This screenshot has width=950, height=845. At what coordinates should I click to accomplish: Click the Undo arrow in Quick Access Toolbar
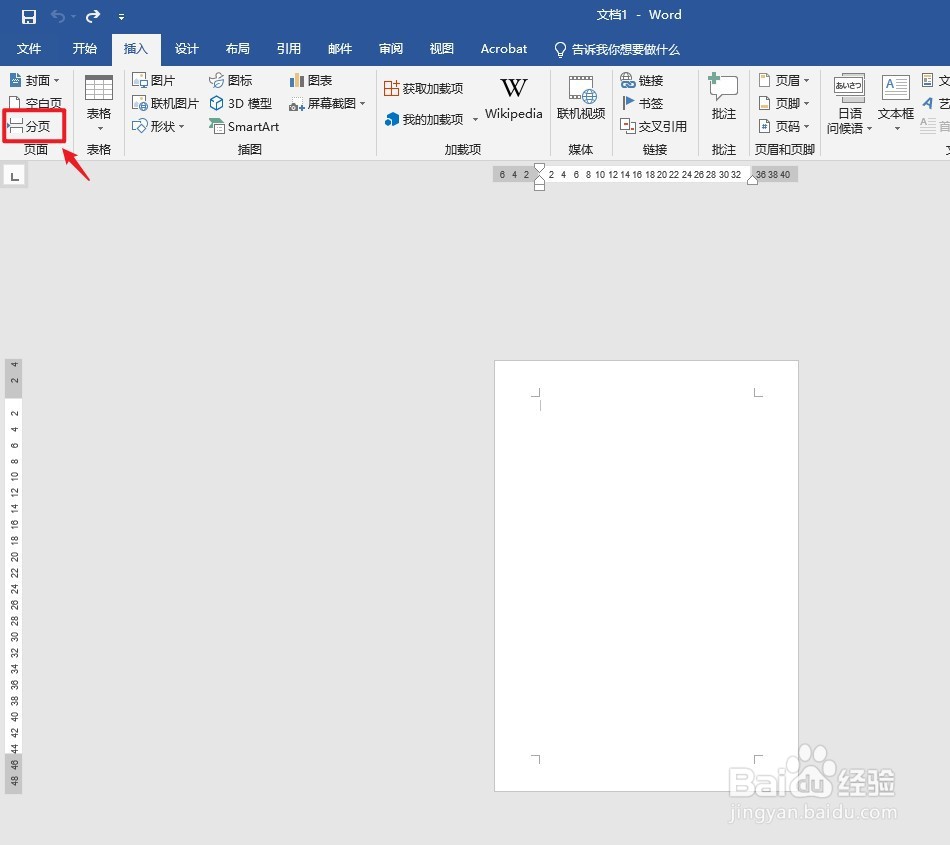[x=58, y=15]
